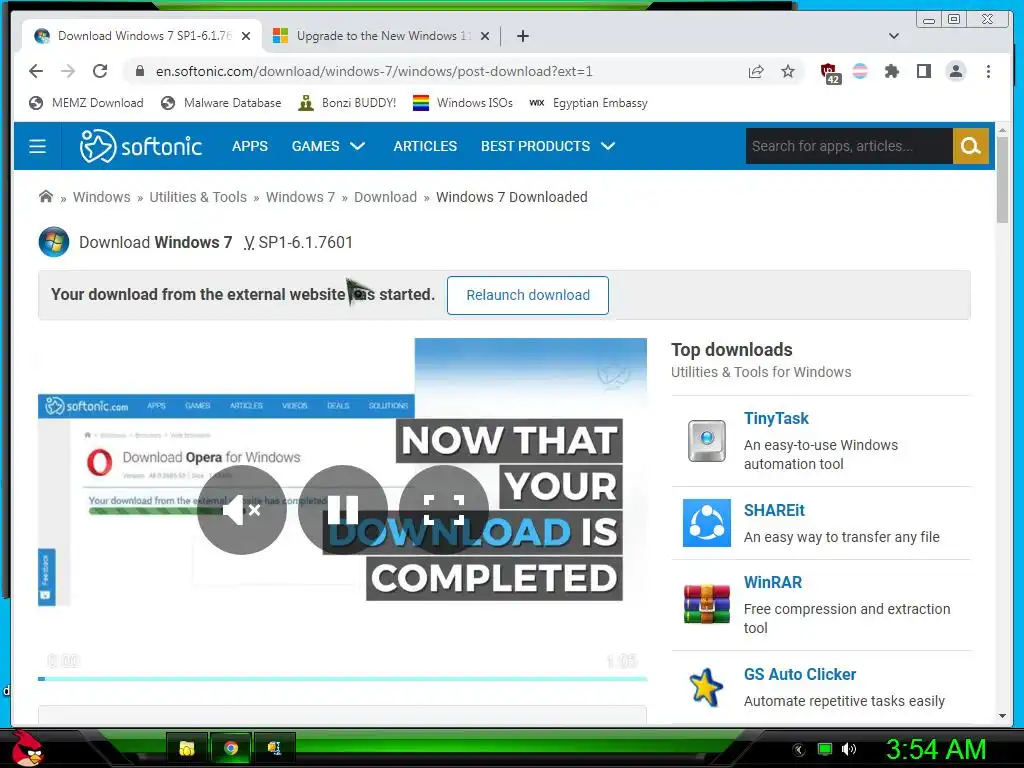The height and width of the screenshot is (768, 1024).
Task: Open the folder icon in the taskbar
Action: tap(187, 748)
